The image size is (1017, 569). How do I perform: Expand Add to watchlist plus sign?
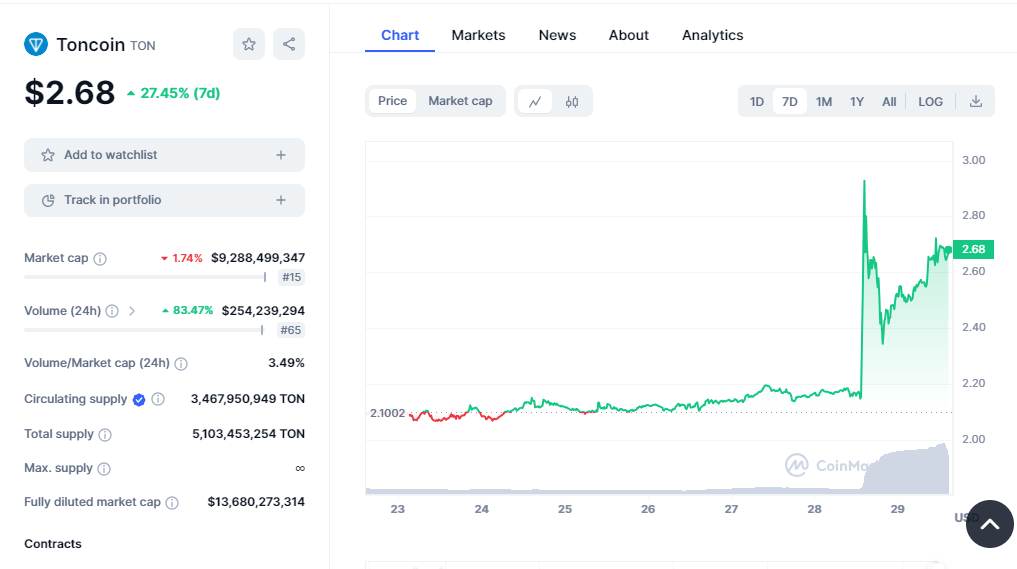[281, 155]
